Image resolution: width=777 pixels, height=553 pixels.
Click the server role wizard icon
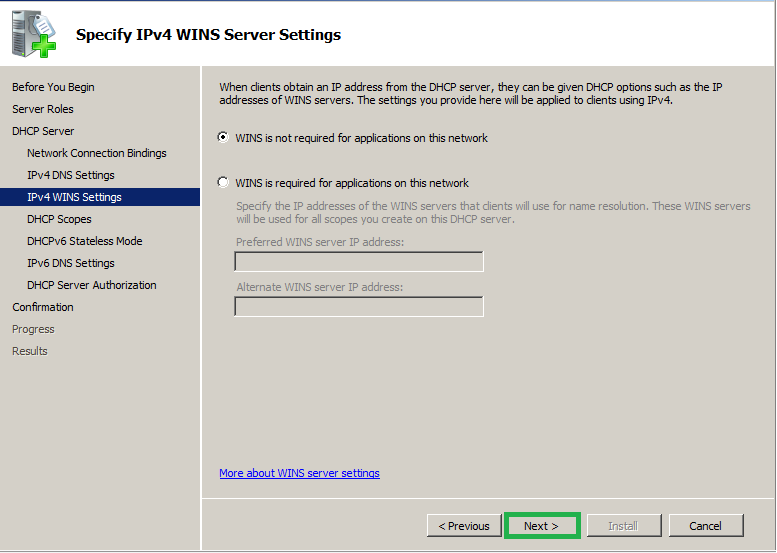pyautogui.click(x=34, y=34)
